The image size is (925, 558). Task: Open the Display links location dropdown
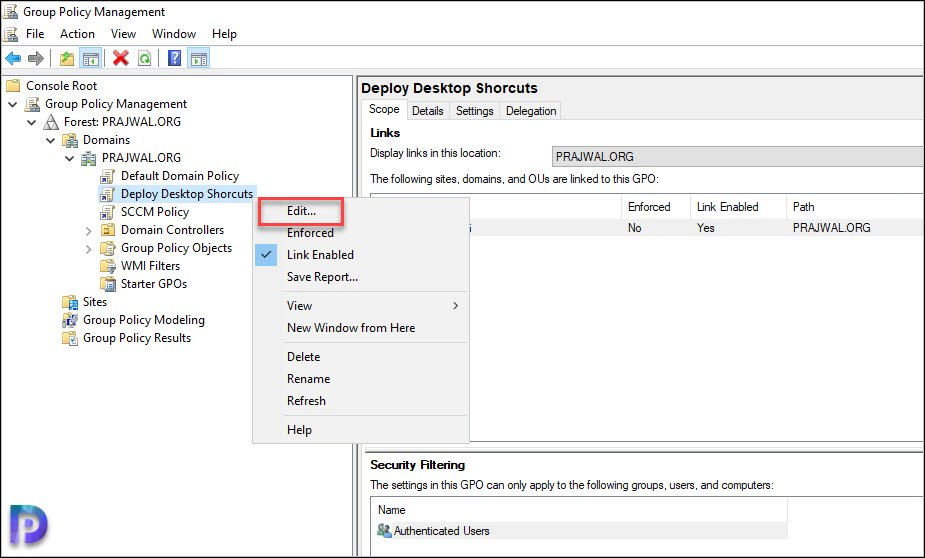click(738, 157)
